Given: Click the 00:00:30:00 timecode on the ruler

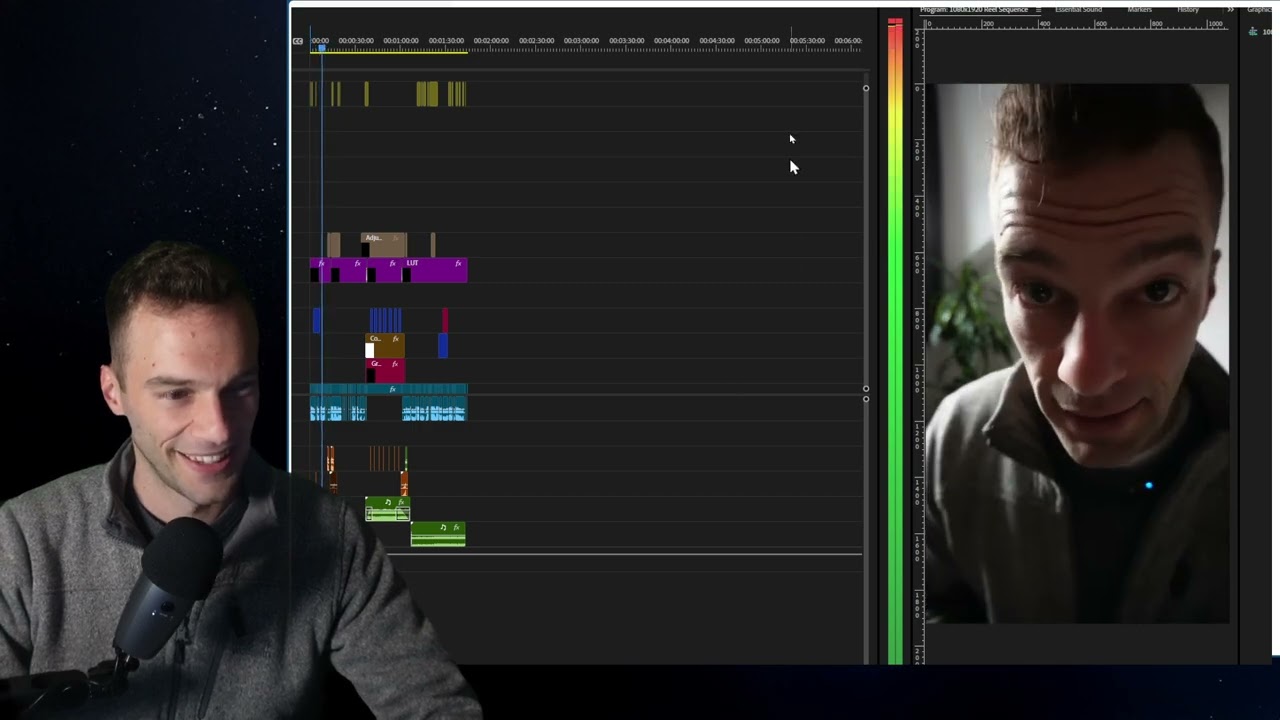Looking at the screenshot, I should coord(356,41).
